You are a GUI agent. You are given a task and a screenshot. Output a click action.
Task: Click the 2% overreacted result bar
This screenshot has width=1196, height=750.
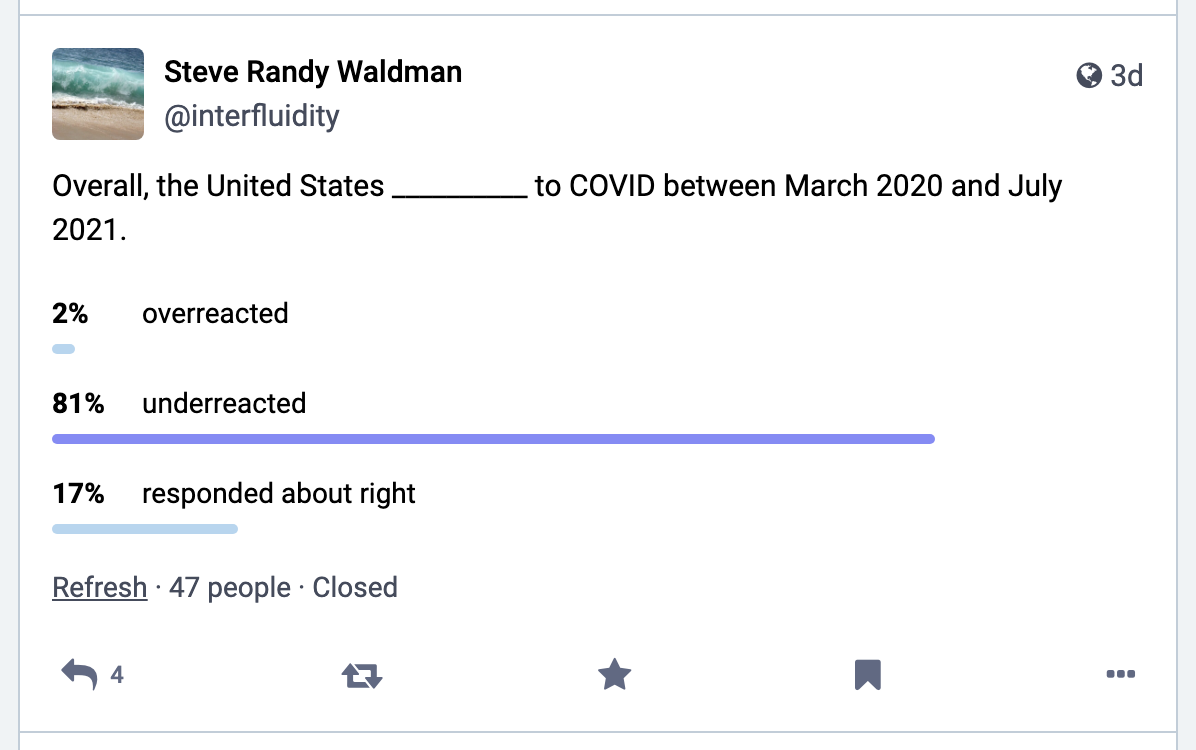63,349
